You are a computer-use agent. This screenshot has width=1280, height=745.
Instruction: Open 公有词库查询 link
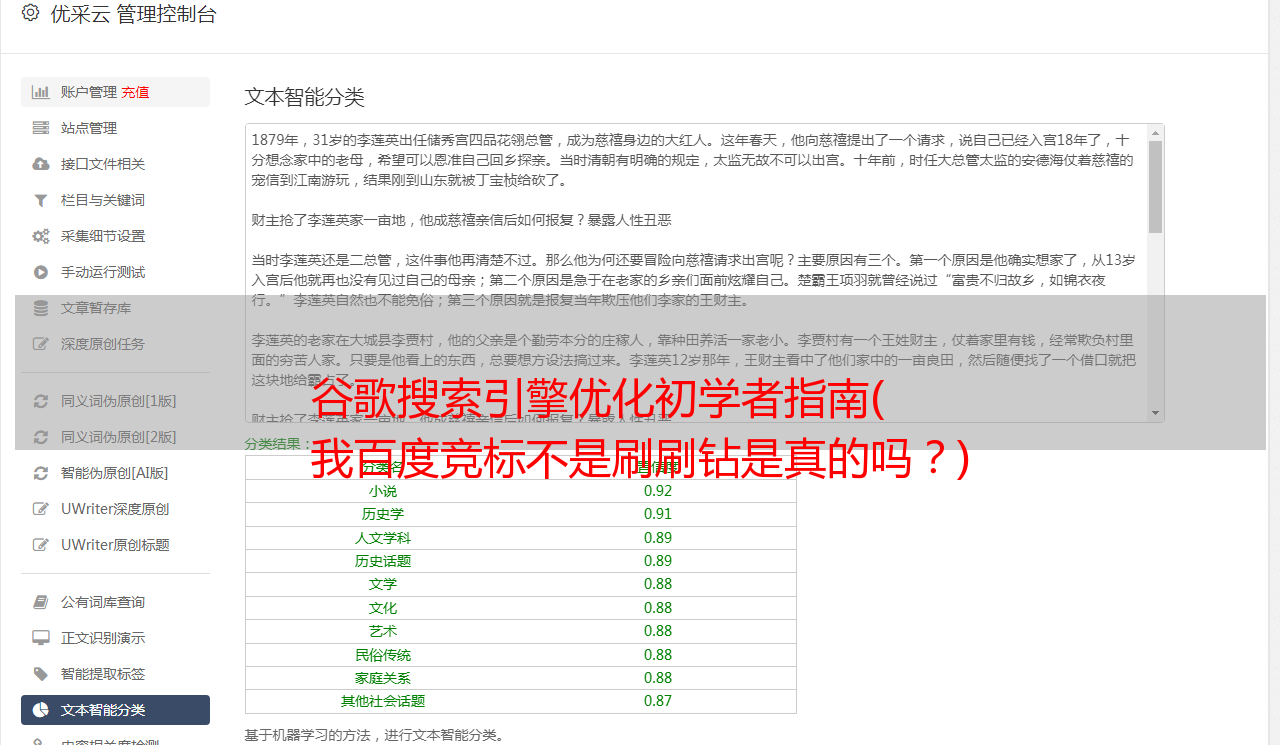(x=115, y=602)
